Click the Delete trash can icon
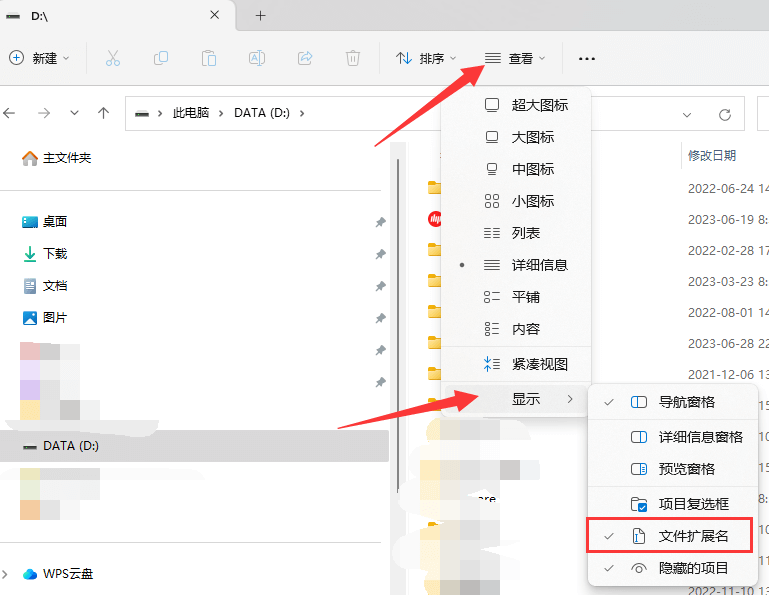 point(353,58)
